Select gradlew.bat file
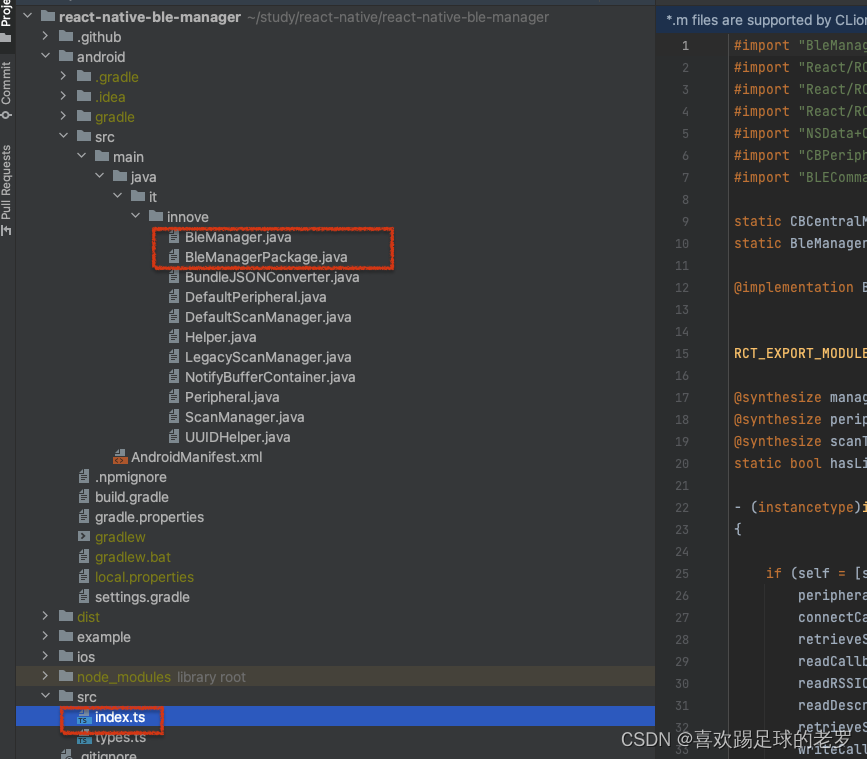The width and height of the screenshot is (867, 759). pos(133,557)
